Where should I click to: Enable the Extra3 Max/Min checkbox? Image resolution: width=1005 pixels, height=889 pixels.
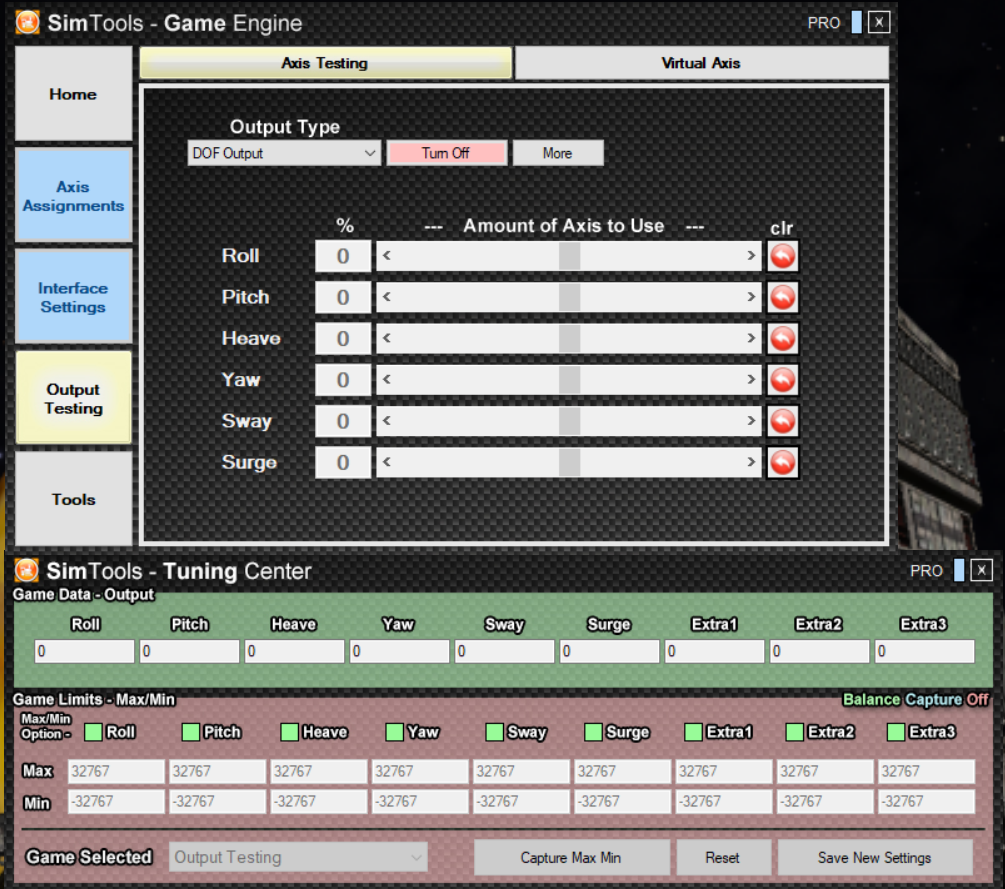click(x=896, y=732)
